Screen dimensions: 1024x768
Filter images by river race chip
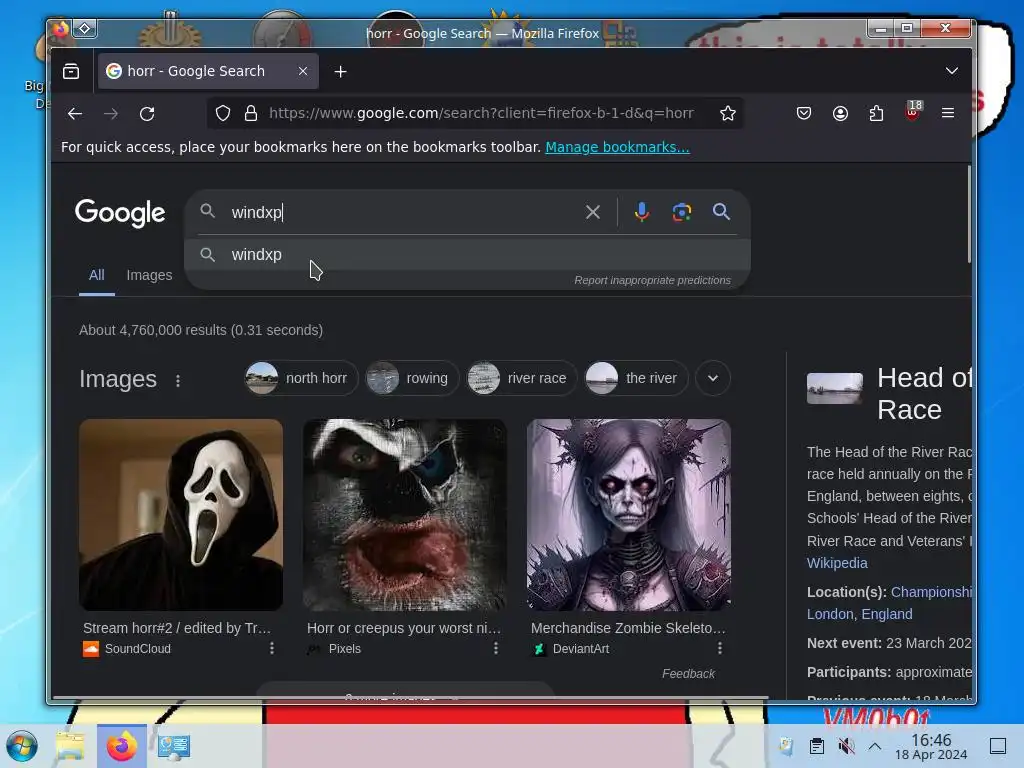[x=521, y=378]
